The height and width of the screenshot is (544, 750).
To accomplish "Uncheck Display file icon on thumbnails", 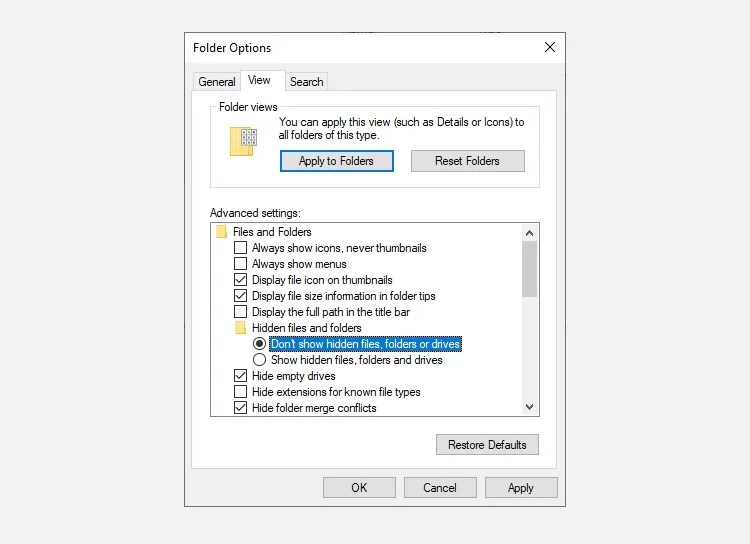I will 241,280.
